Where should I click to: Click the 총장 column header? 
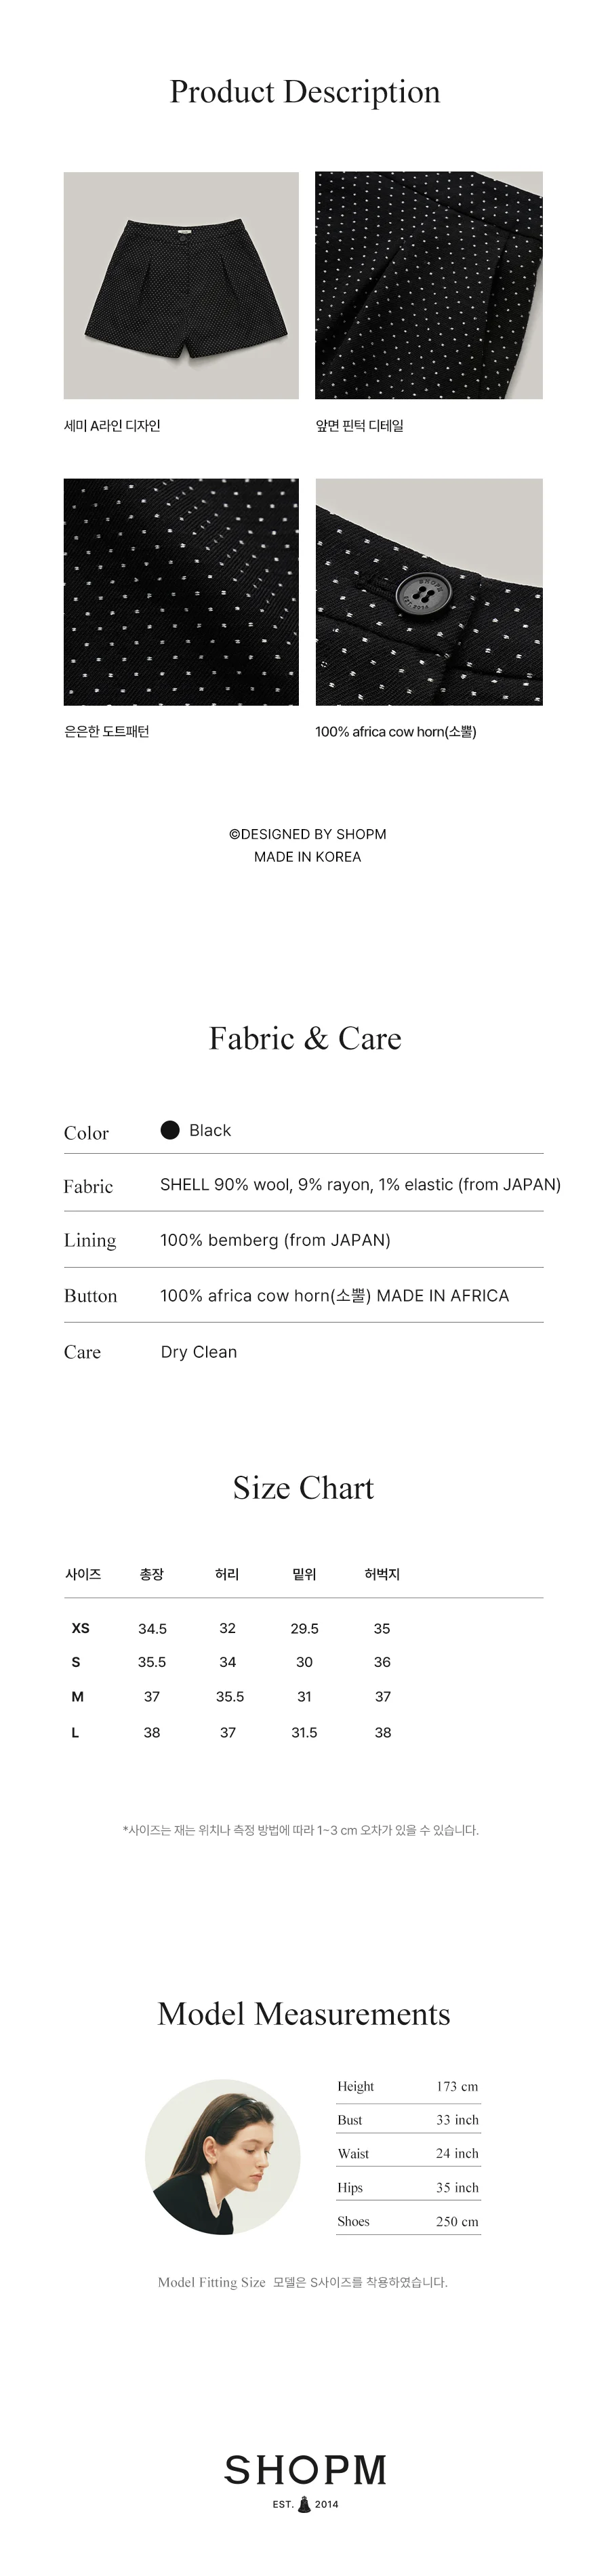point(152,1574)
